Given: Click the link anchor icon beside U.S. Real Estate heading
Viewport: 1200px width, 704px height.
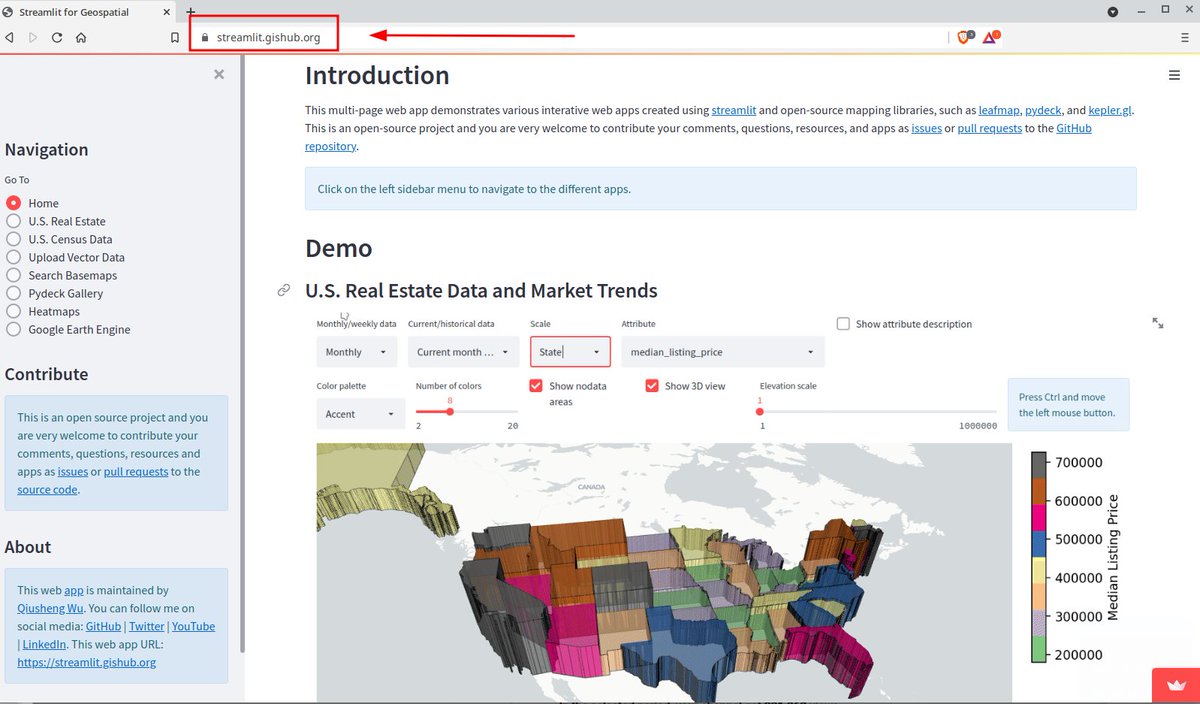Looking at the screenshot, I should 284,291.
